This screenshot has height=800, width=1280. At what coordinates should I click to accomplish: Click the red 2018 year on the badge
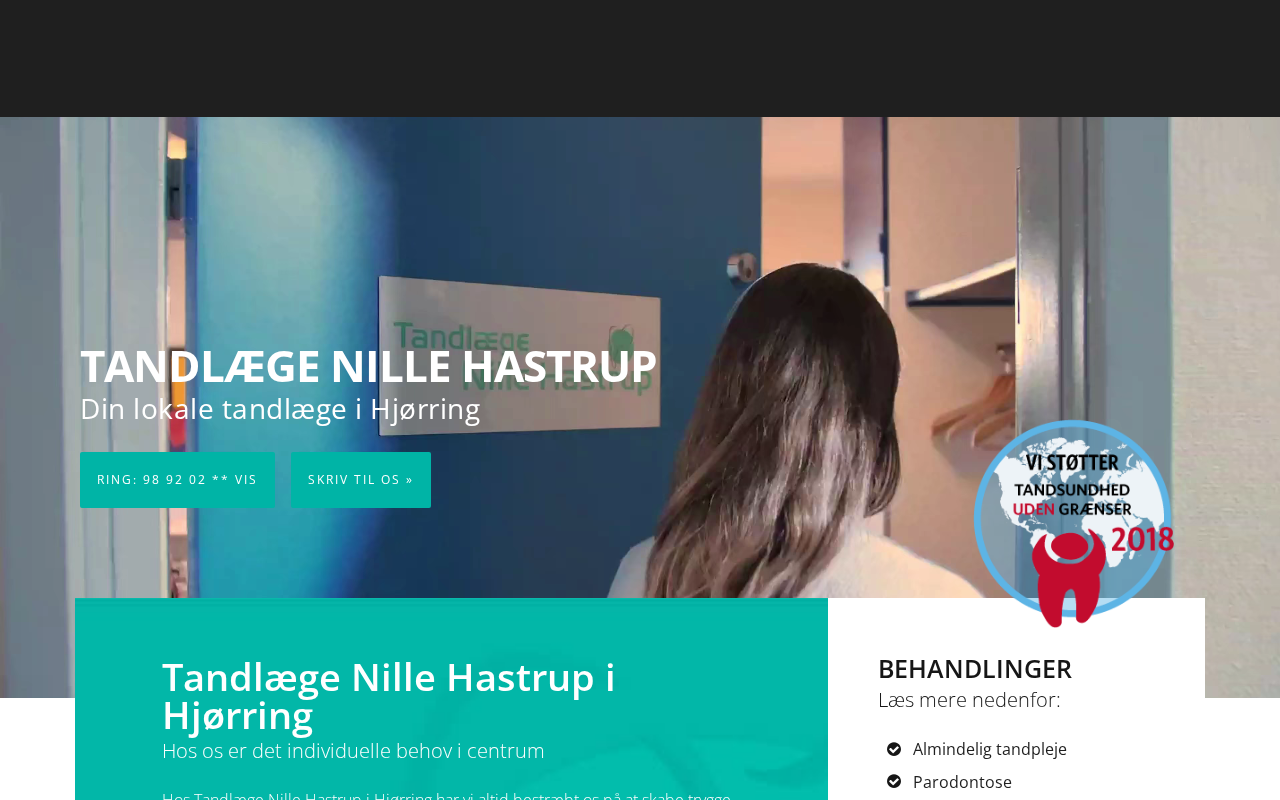pyautogui.click(x=1142, y=540)
